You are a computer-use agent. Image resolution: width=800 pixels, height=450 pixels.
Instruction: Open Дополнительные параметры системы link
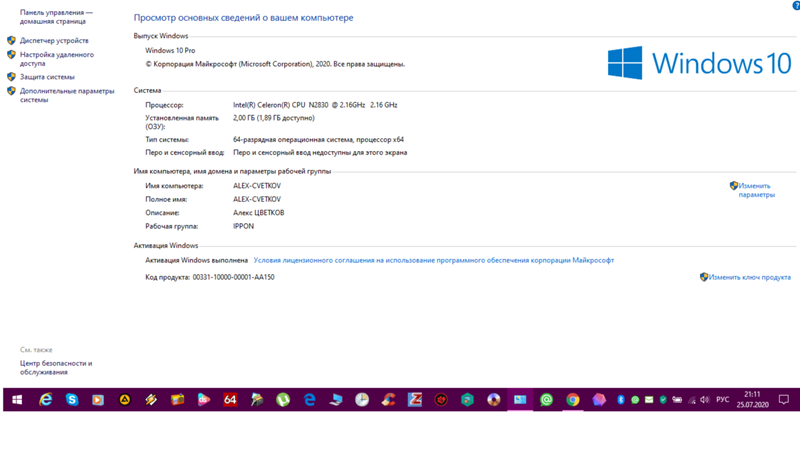[x=67, y=95]
